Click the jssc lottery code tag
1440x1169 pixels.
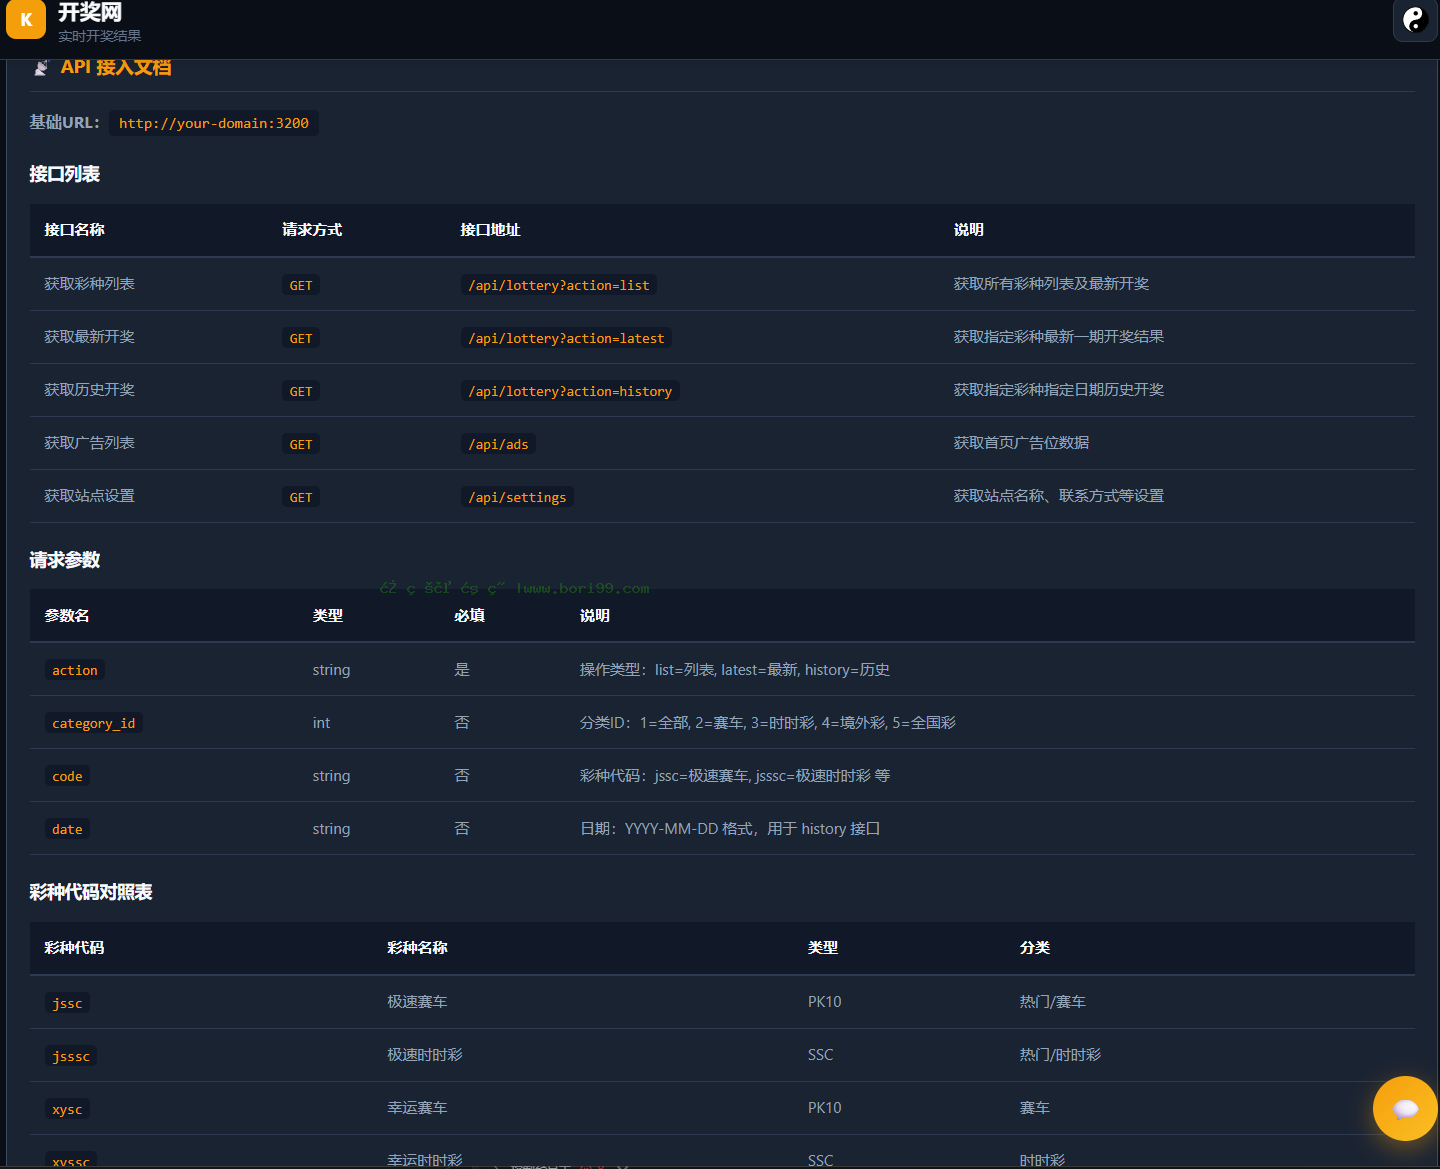pyautogui.click(x=67, y=1003)
